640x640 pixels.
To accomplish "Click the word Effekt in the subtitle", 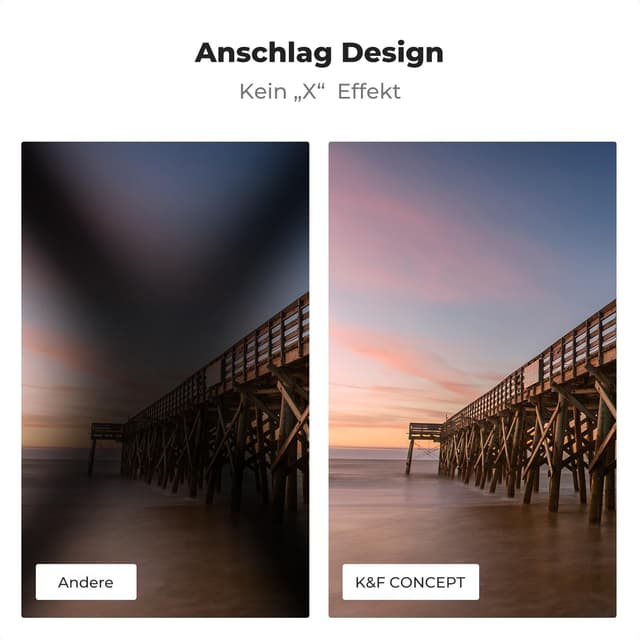I will coord(369,91).
